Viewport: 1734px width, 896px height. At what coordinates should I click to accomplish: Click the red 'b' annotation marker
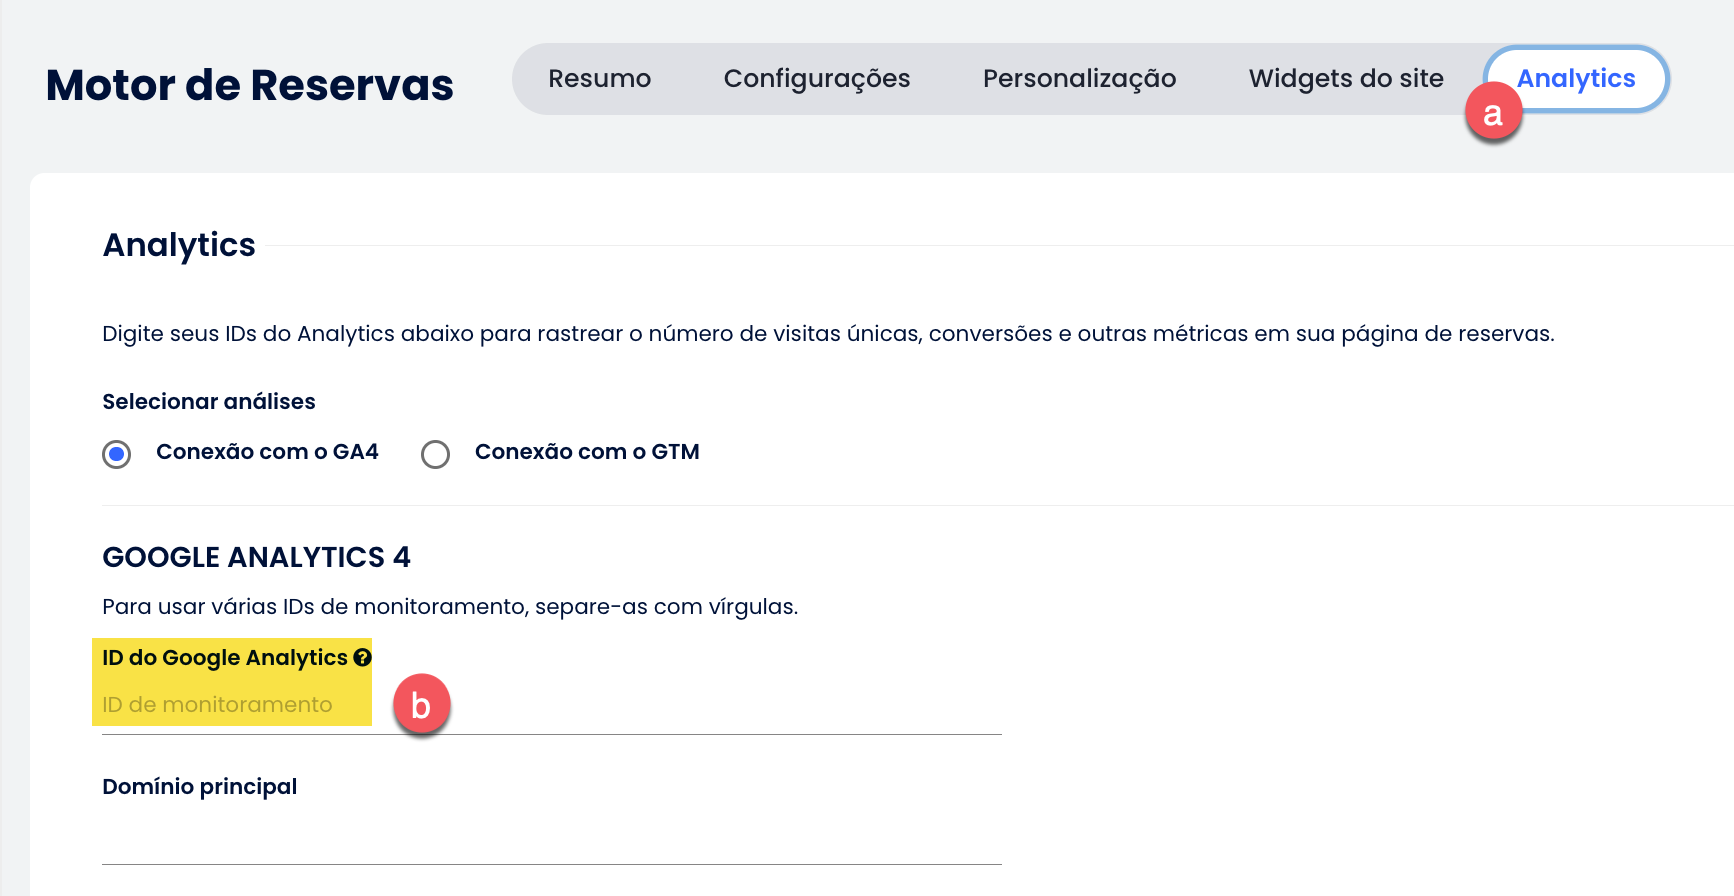421,705
